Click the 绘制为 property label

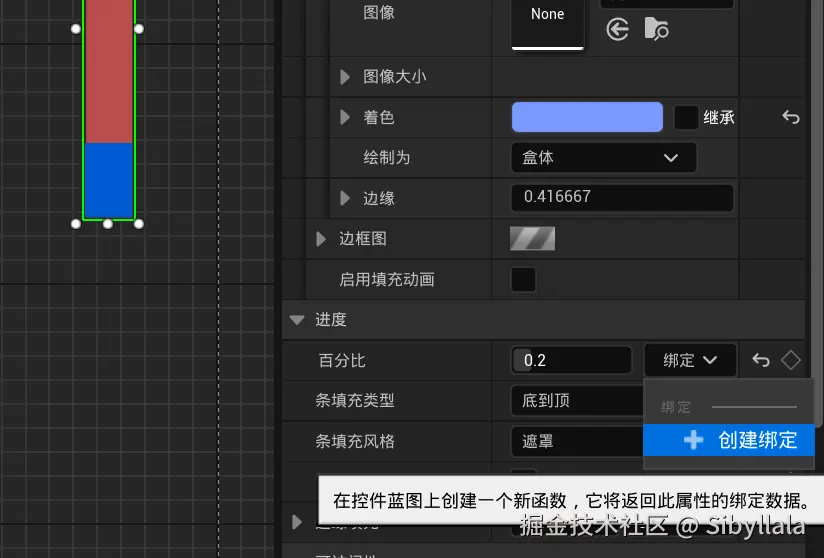(386, 158)
